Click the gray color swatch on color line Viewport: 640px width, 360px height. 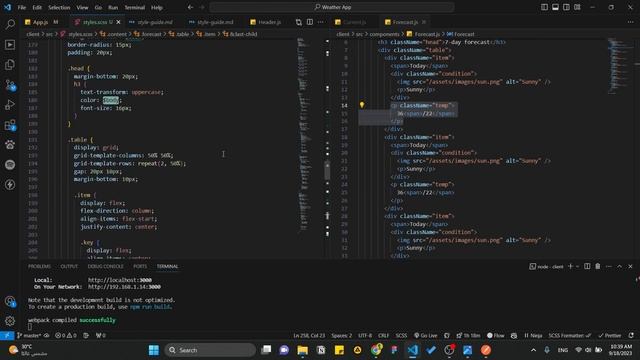[110, 100]
